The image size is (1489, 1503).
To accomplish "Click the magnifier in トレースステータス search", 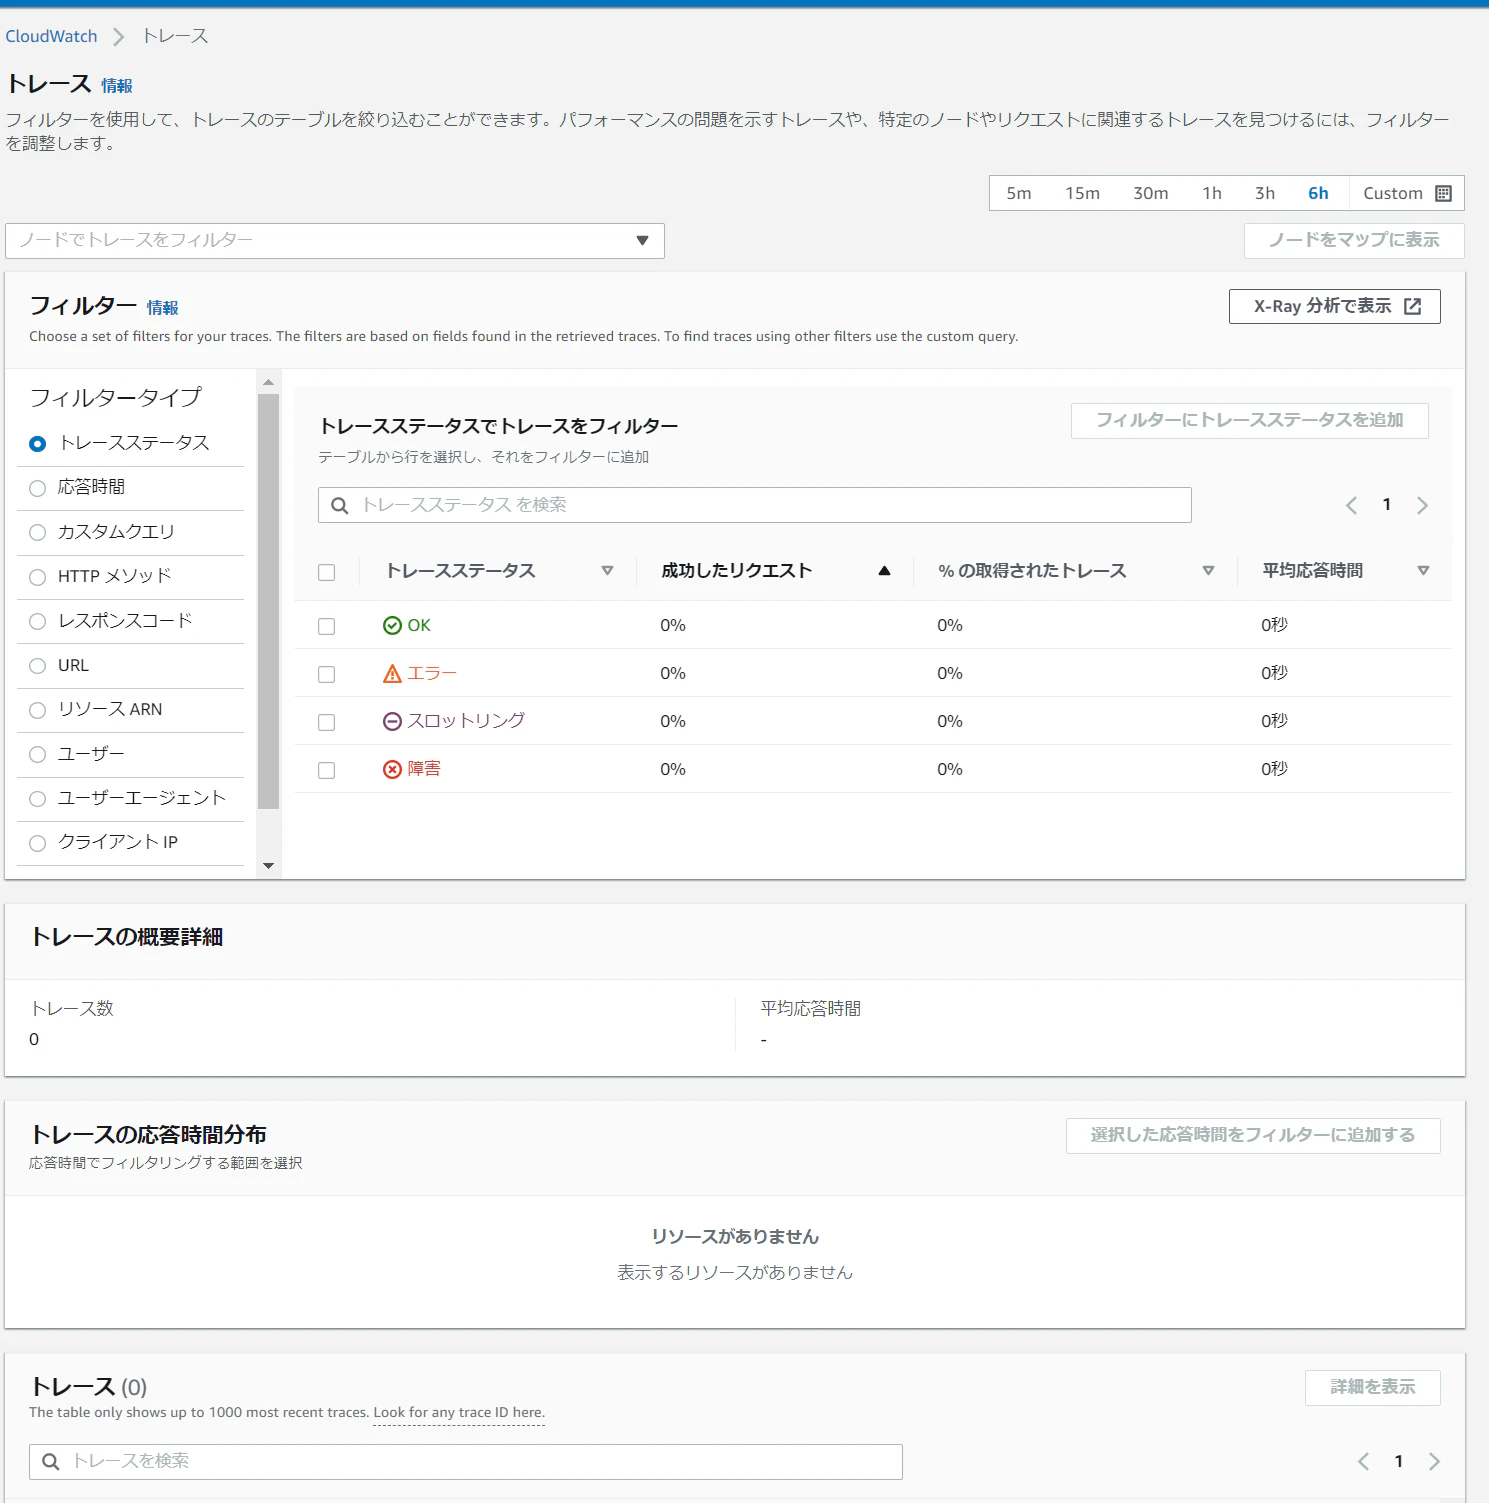I will click(x=340, y=505).
